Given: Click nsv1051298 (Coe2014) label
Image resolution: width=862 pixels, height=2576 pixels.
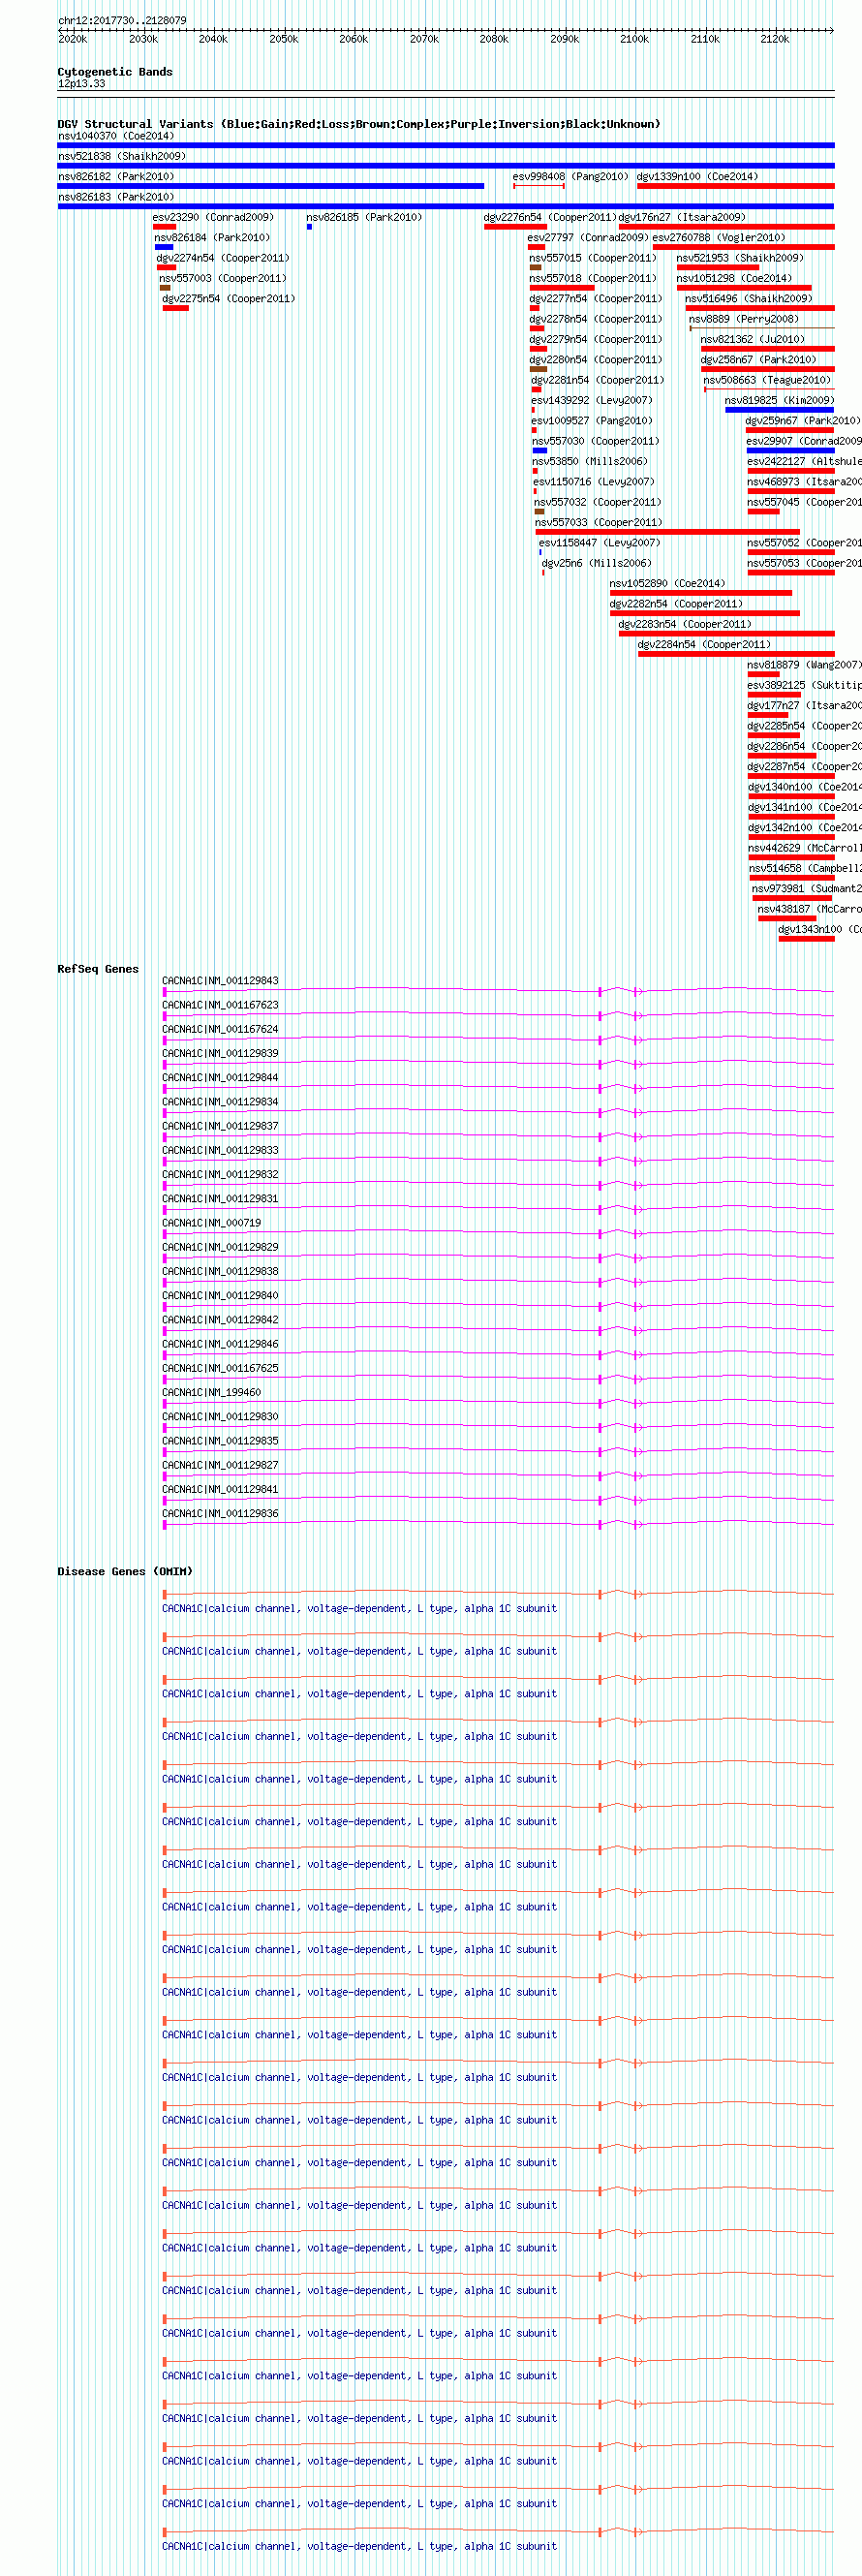Looking at the screenshot, I should 734,278.
